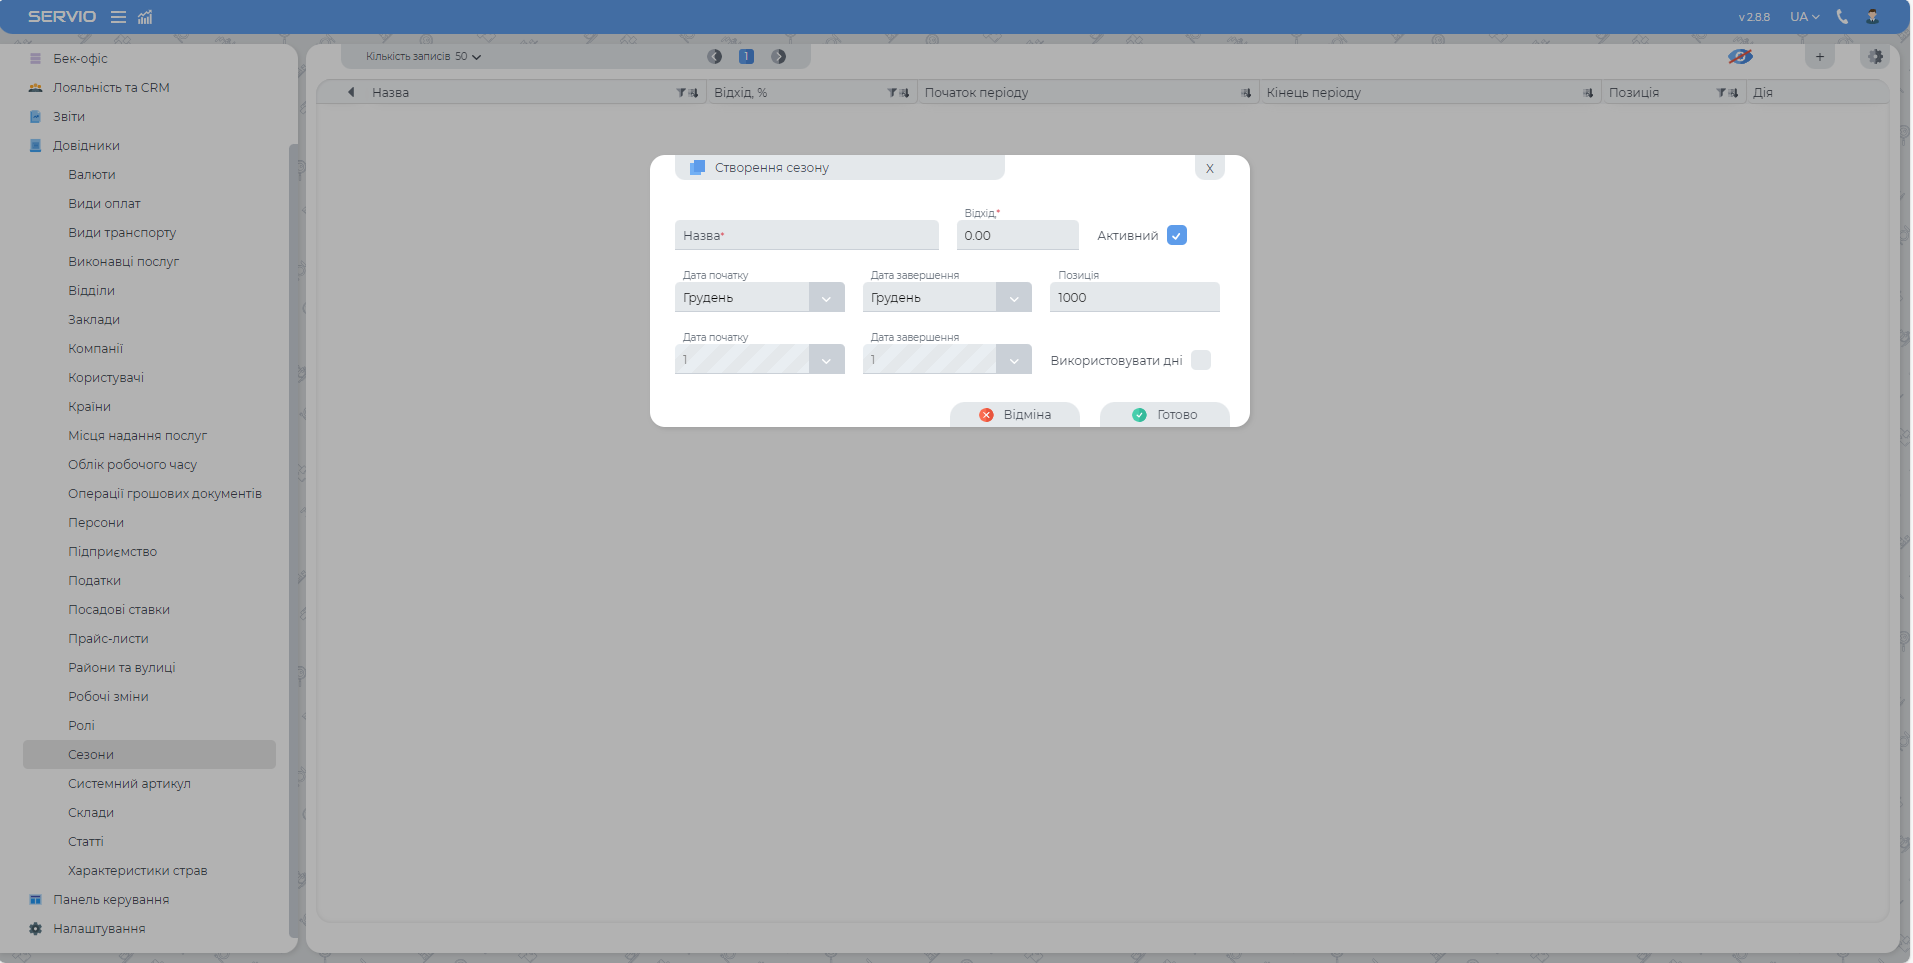
Task: Open the Звіти sidebar menu
Action: 69,117
